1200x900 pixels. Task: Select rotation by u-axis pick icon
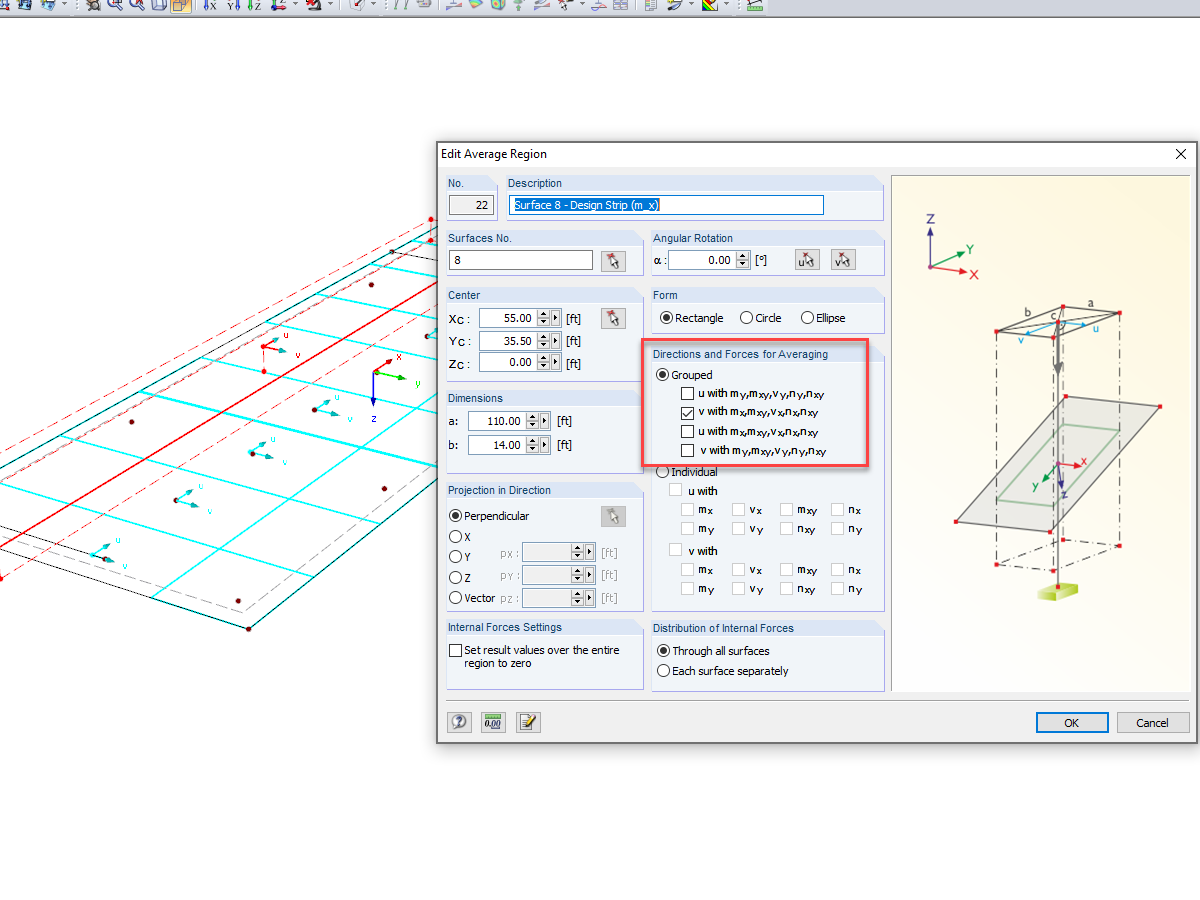tap(807, 260)
